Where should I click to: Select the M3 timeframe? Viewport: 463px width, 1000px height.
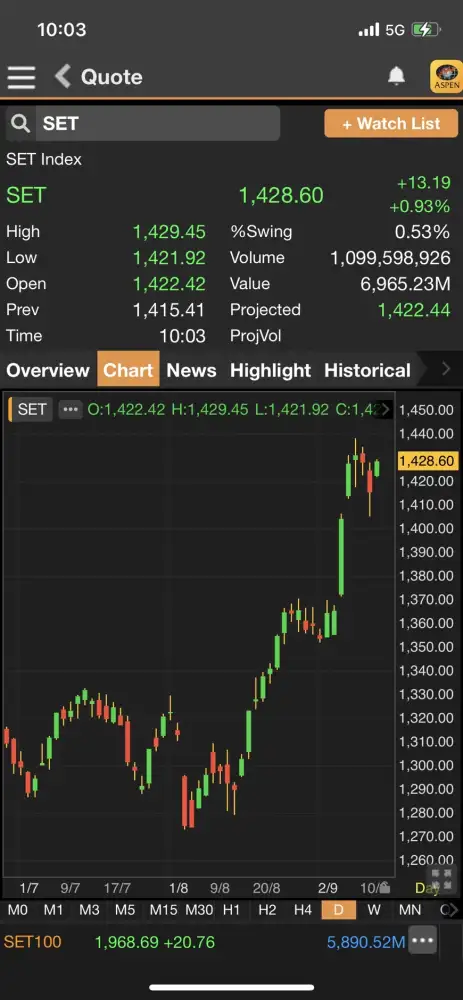tap(89, 910)
